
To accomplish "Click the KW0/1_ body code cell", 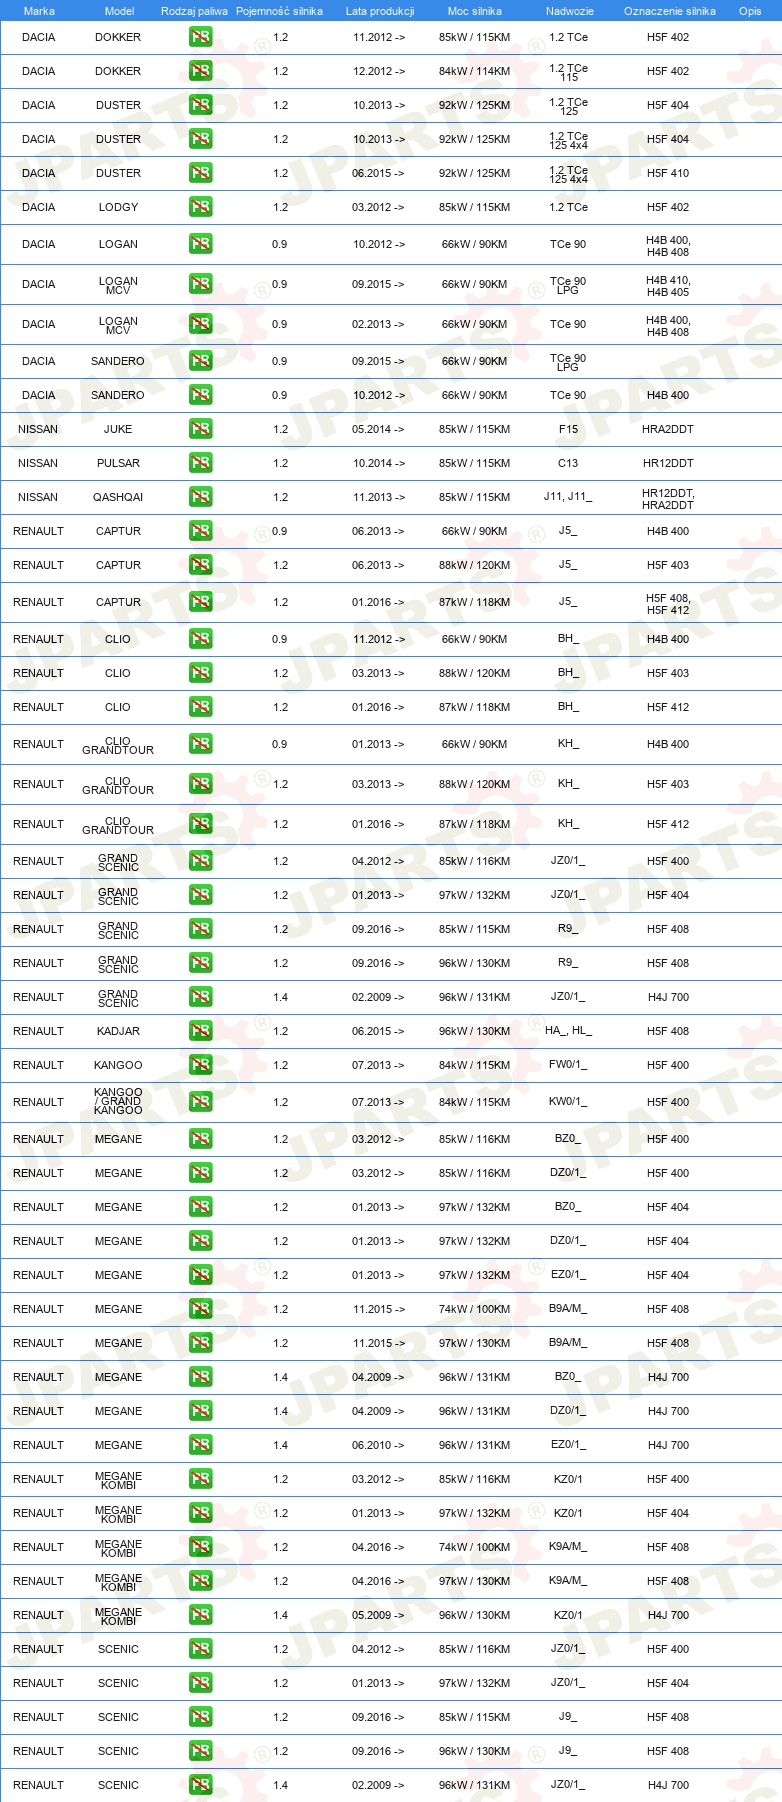I will coord(568,1102).
